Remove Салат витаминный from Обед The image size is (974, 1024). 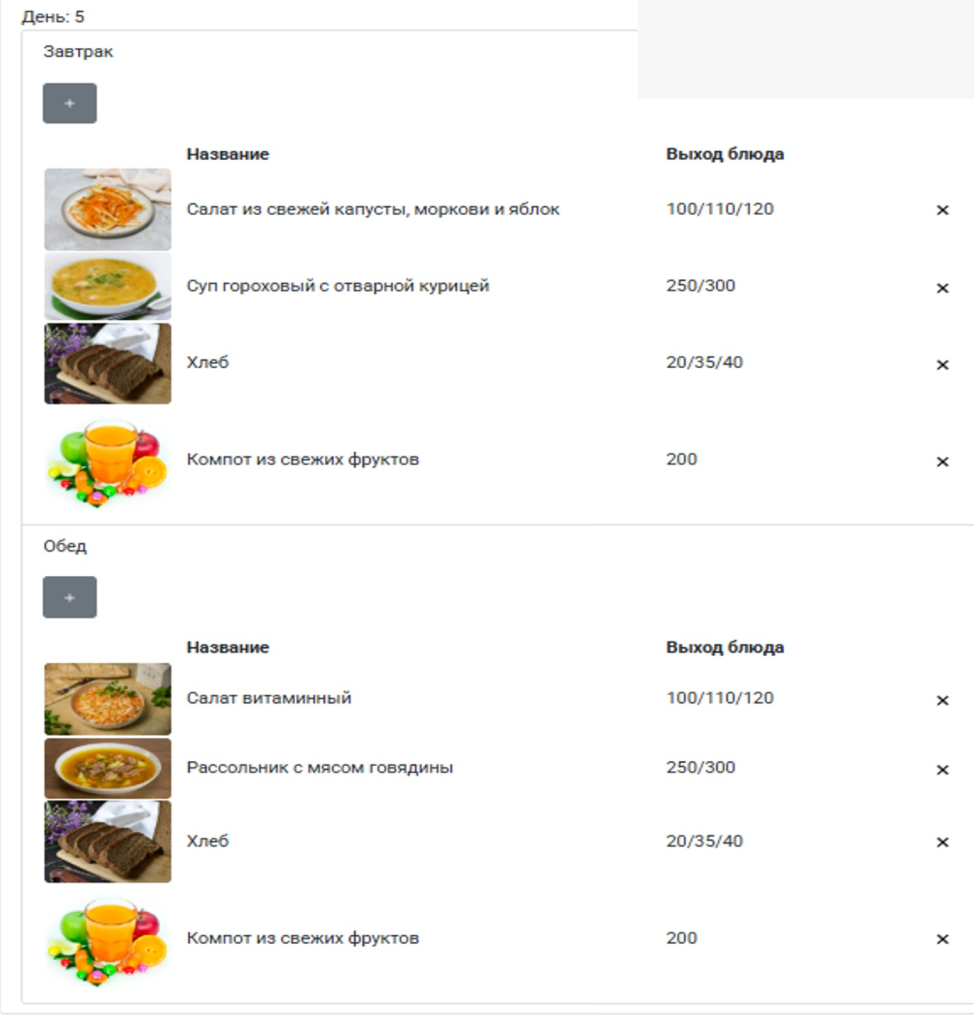point(942,701)
